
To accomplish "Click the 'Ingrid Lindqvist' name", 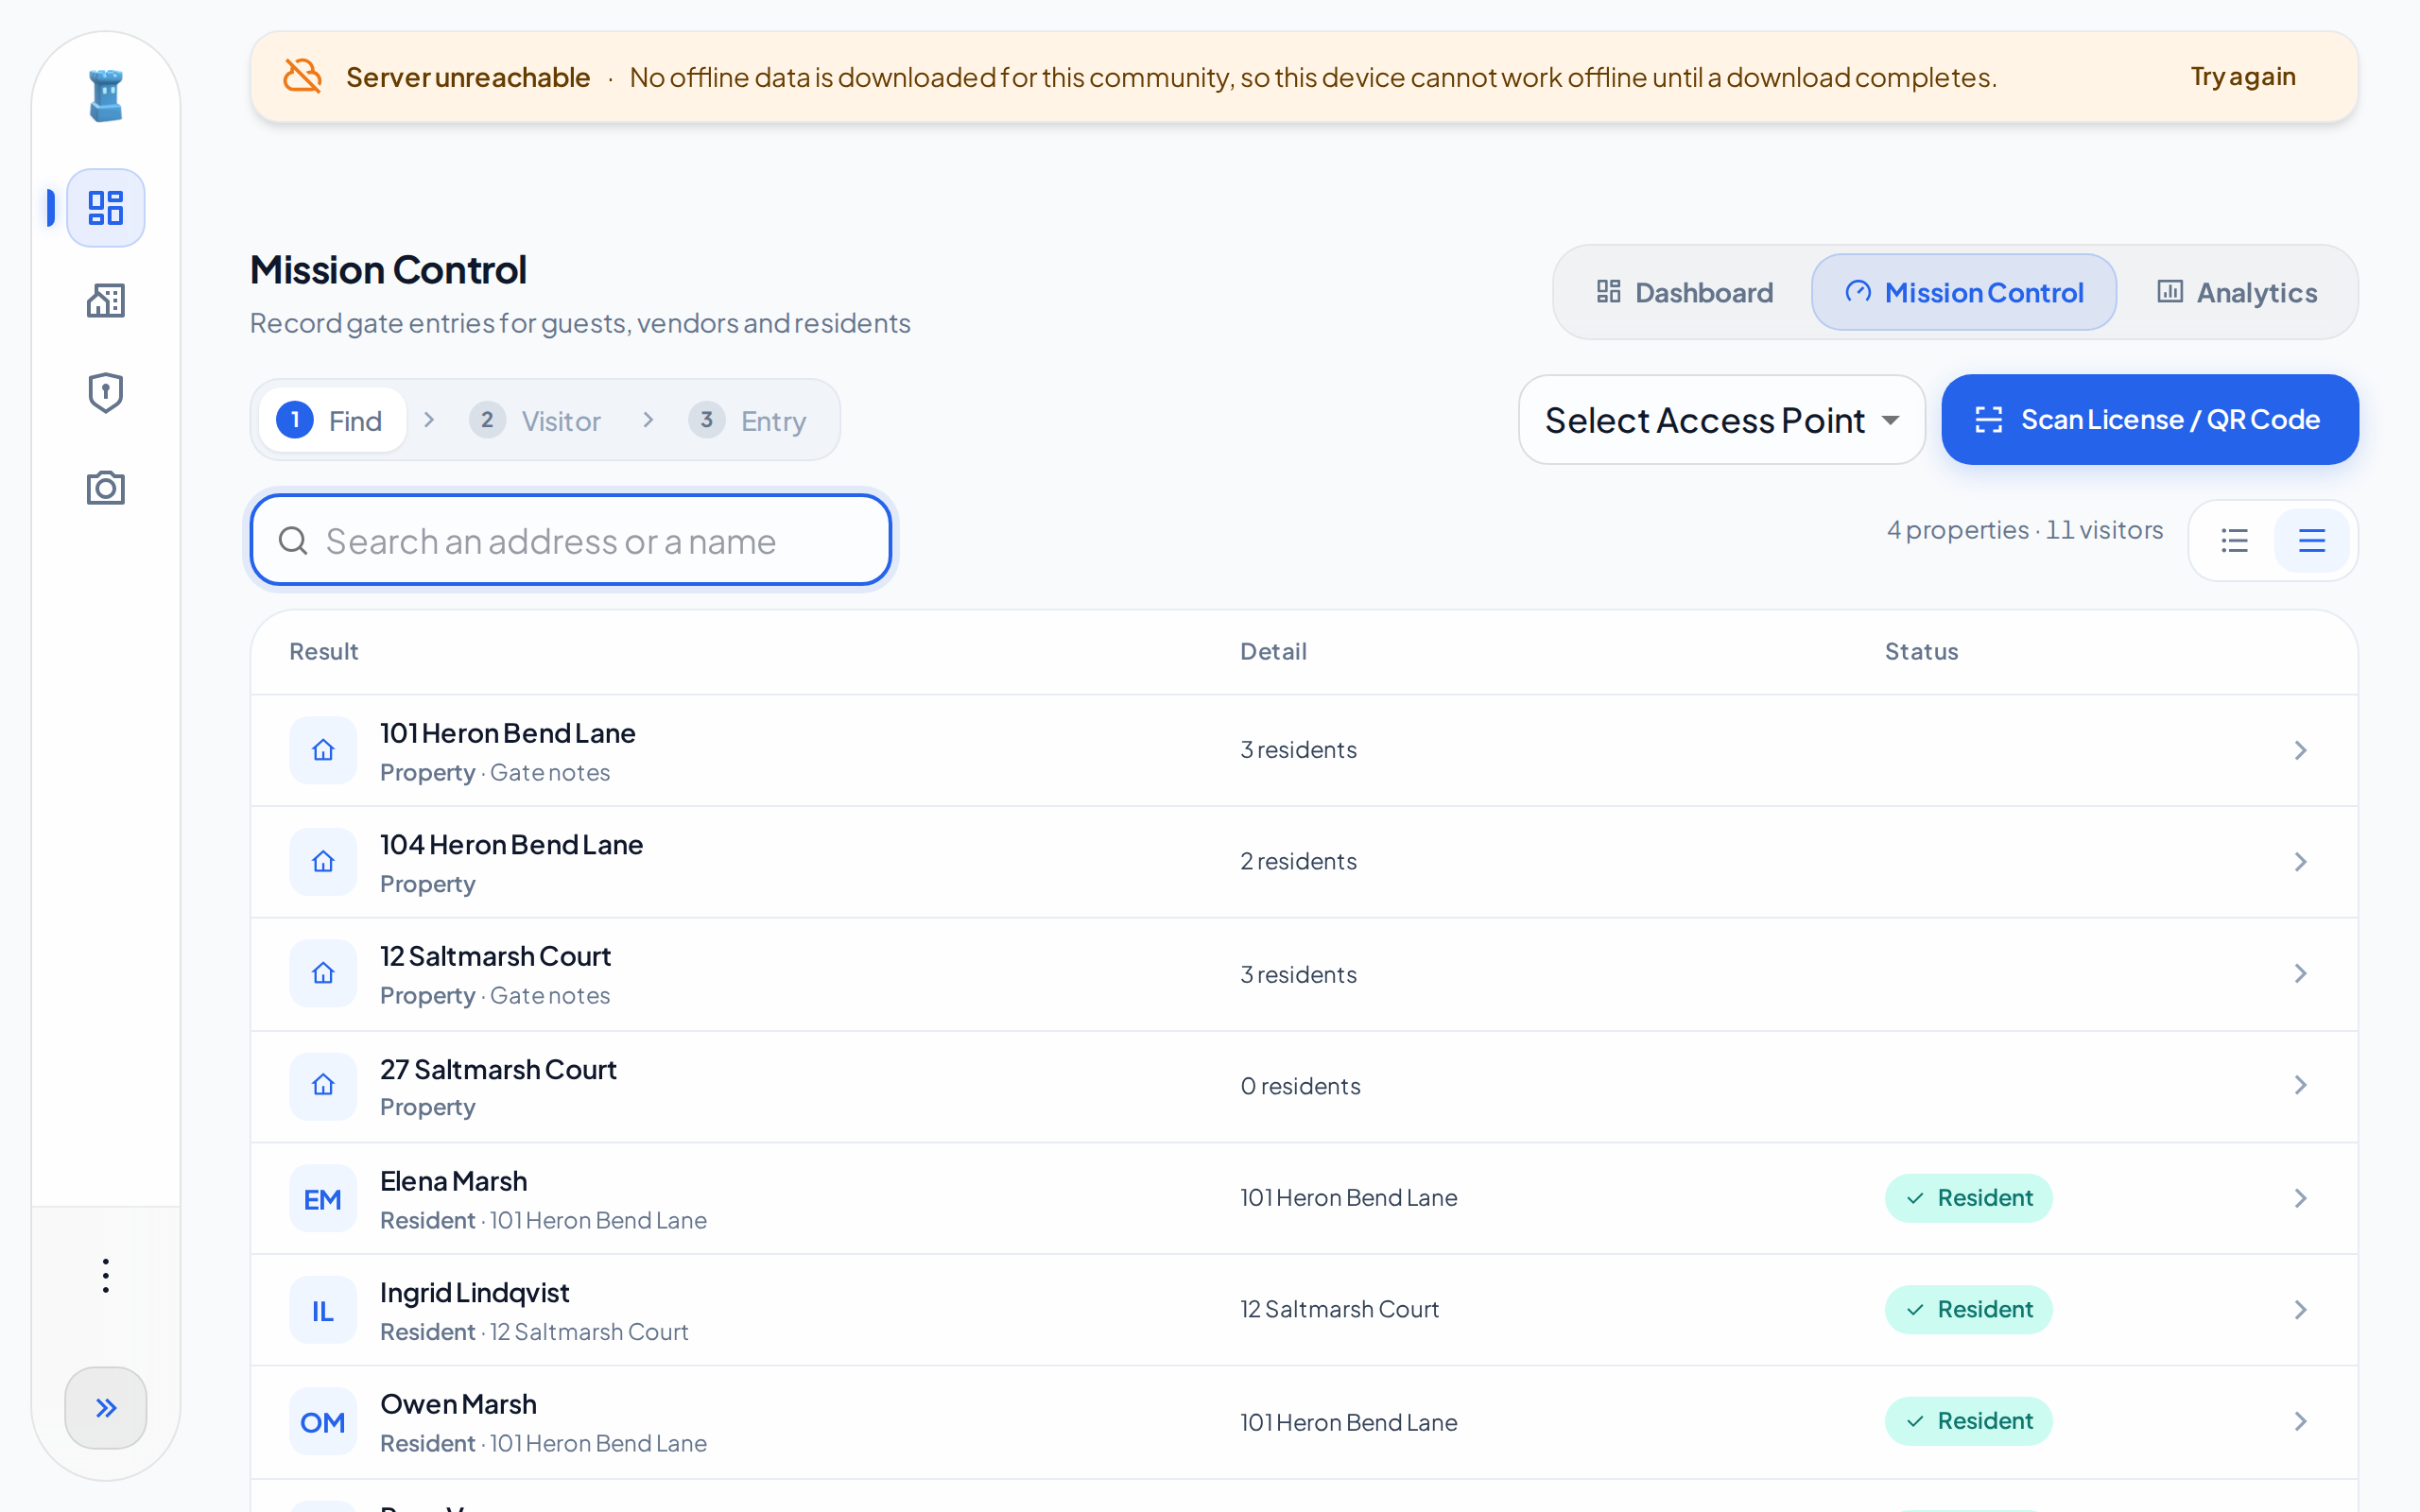I will point(474,1293).
